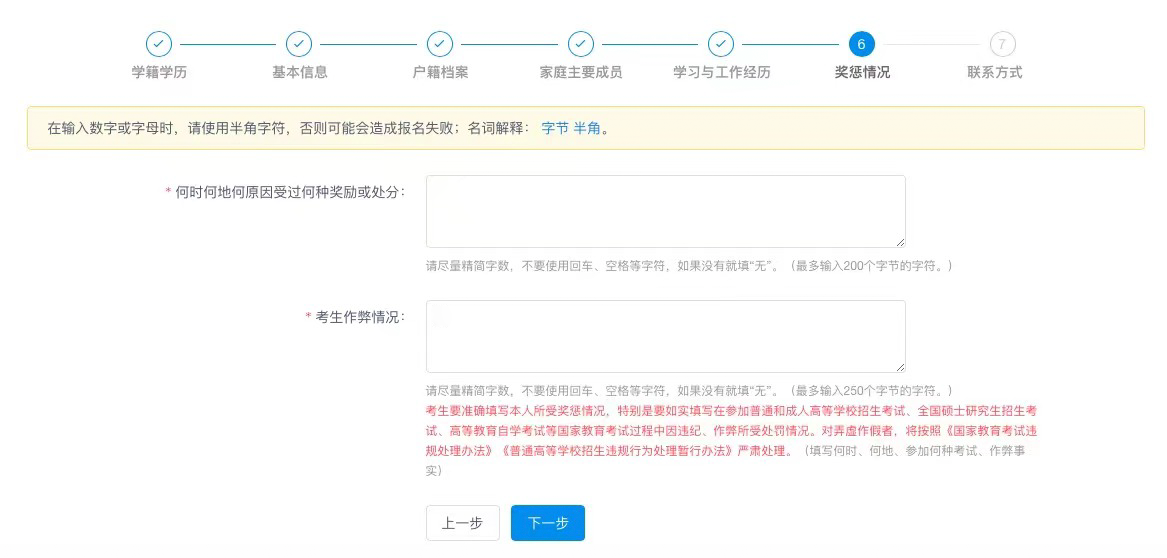
Task: Click the blue step 6 circle
Action: click(x=861, y=44)
